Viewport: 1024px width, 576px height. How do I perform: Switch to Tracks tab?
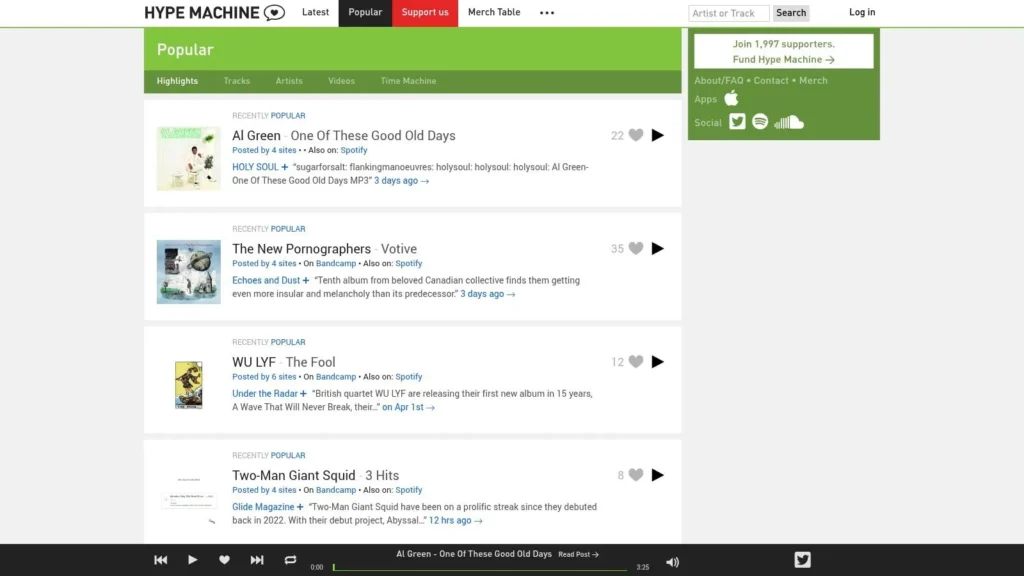tap(236, 81)
